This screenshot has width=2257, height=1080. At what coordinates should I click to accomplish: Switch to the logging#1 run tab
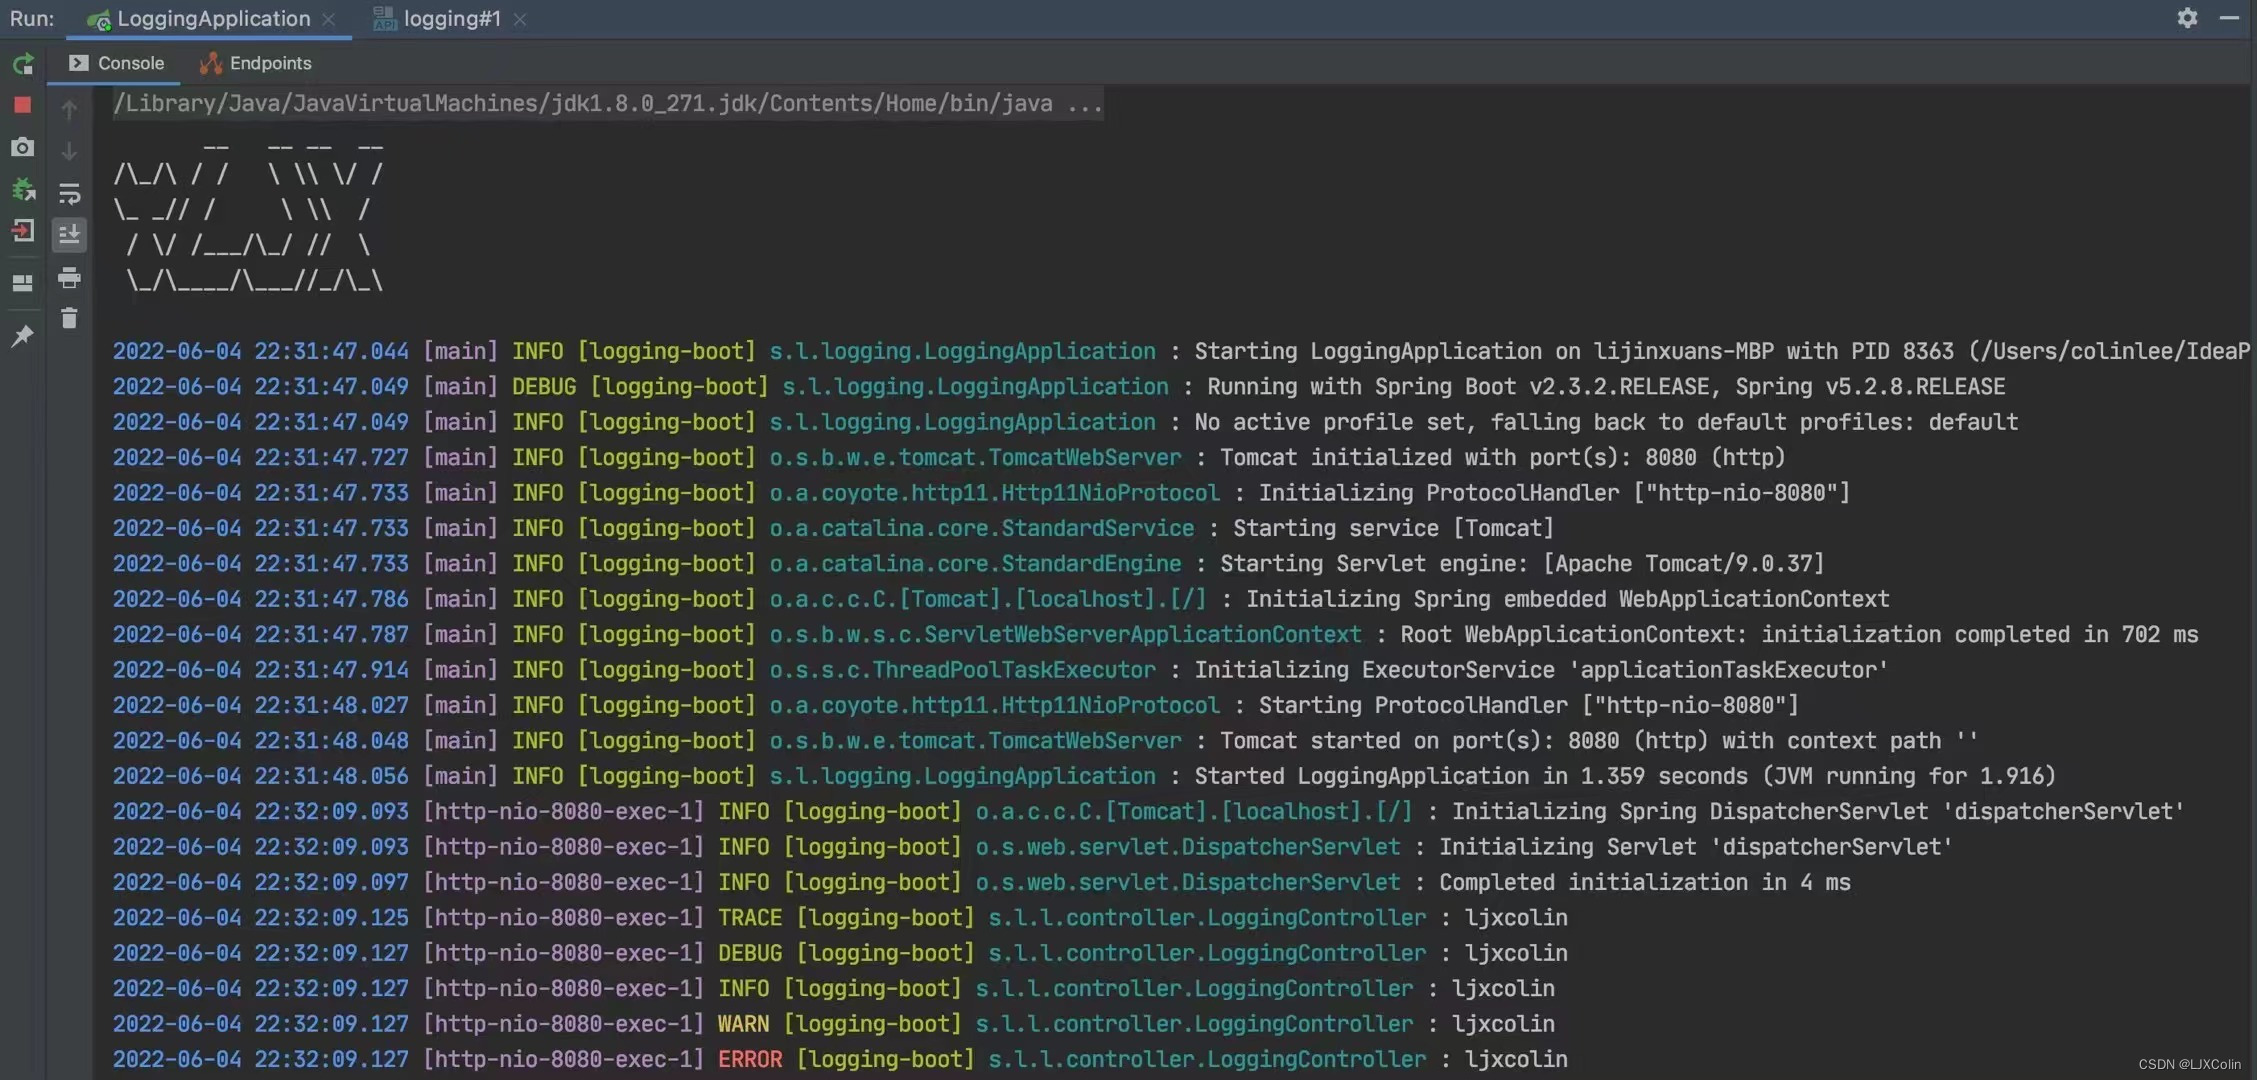[451, 19]
